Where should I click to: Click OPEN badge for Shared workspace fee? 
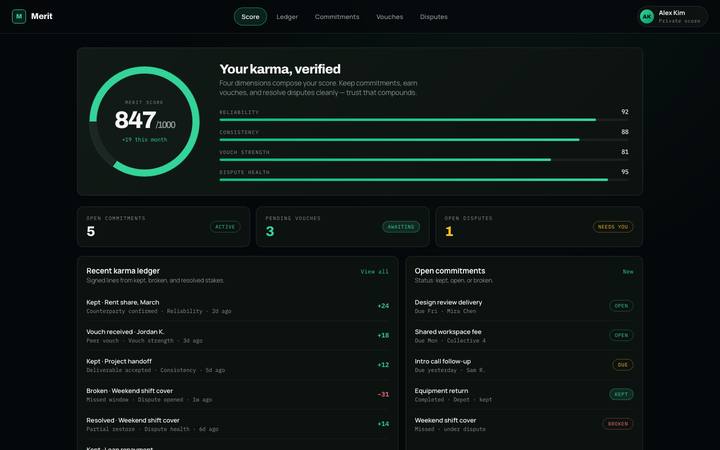pyautogui.click(x=621, y=335)
